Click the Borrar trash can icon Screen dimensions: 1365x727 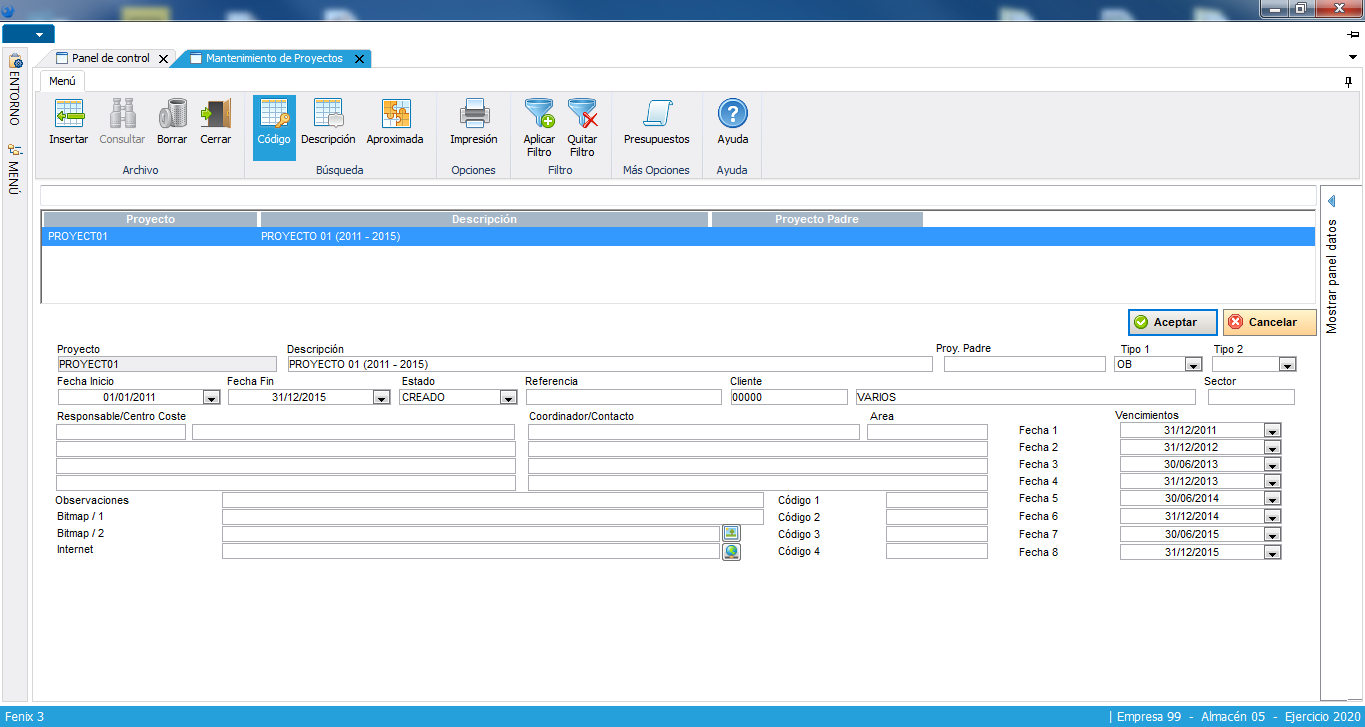pos(172,115)
